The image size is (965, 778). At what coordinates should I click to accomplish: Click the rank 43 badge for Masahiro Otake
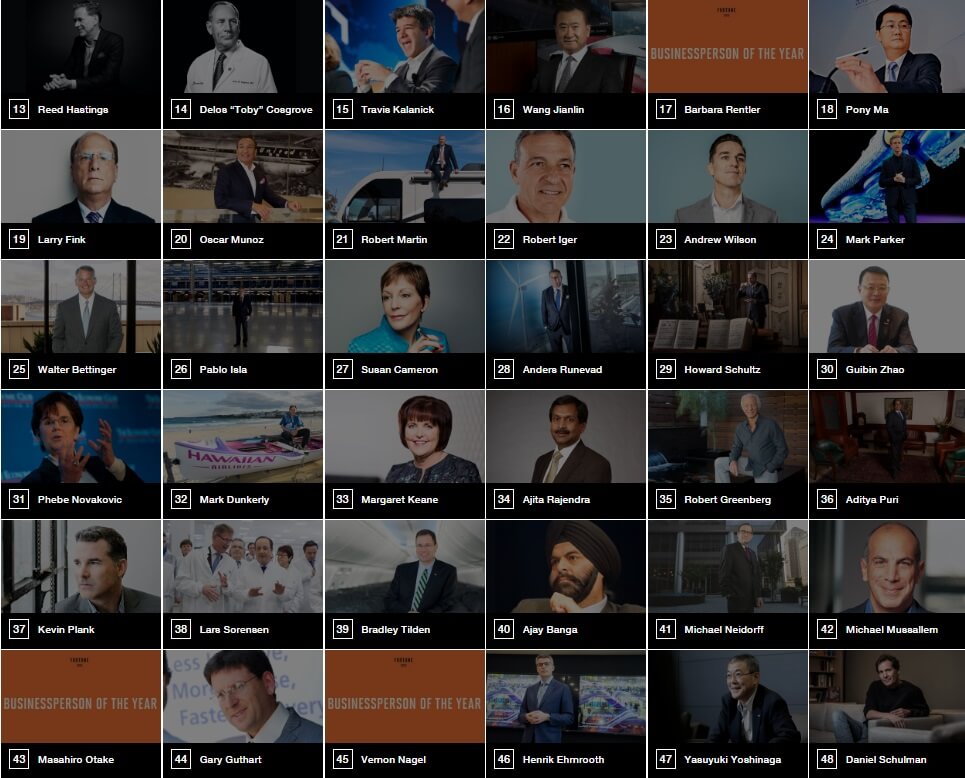click(x=19, y=759)
